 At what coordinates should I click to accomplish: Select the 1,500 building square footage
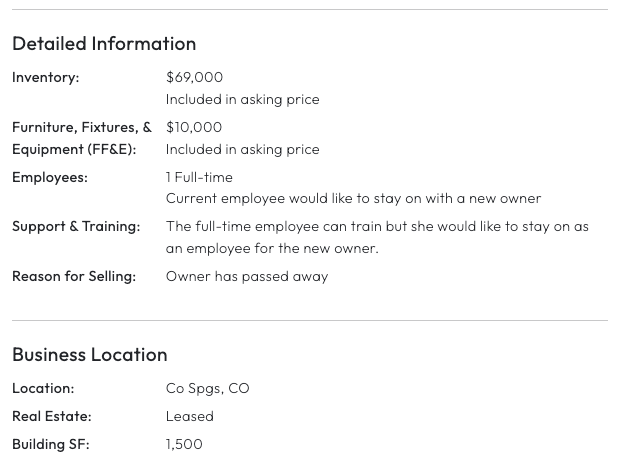184,444
